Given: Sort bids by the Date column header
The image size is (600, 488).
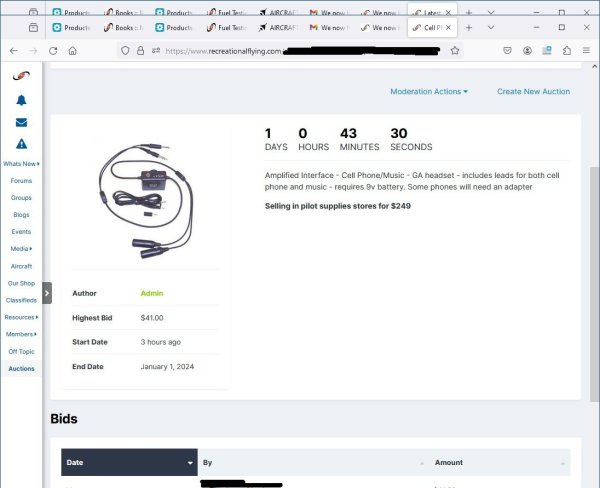Looking at the screenshot, I should click(x=128, y=463).
